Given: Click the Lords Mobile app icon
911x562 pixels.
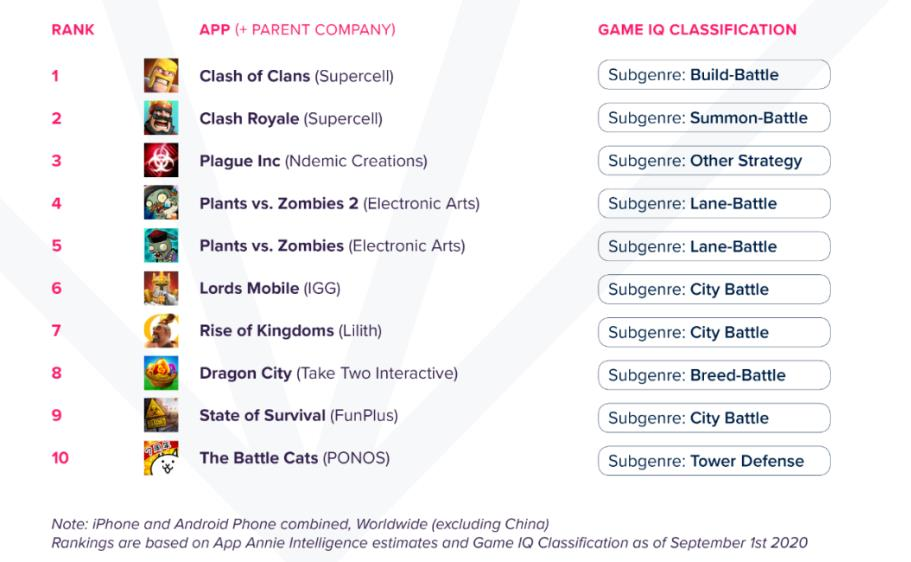Looking at the screenshot, I should click(161, 288).
